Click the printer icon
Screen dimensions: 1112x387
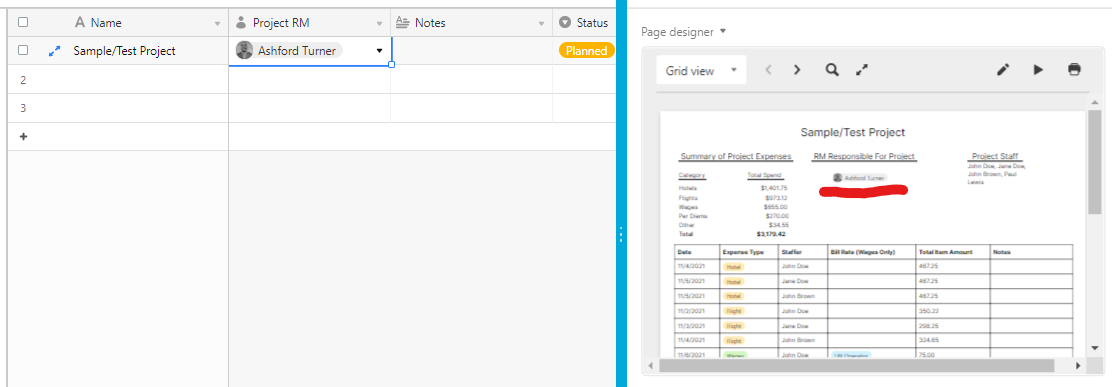pyautogui.click(x=1074, y=69)
